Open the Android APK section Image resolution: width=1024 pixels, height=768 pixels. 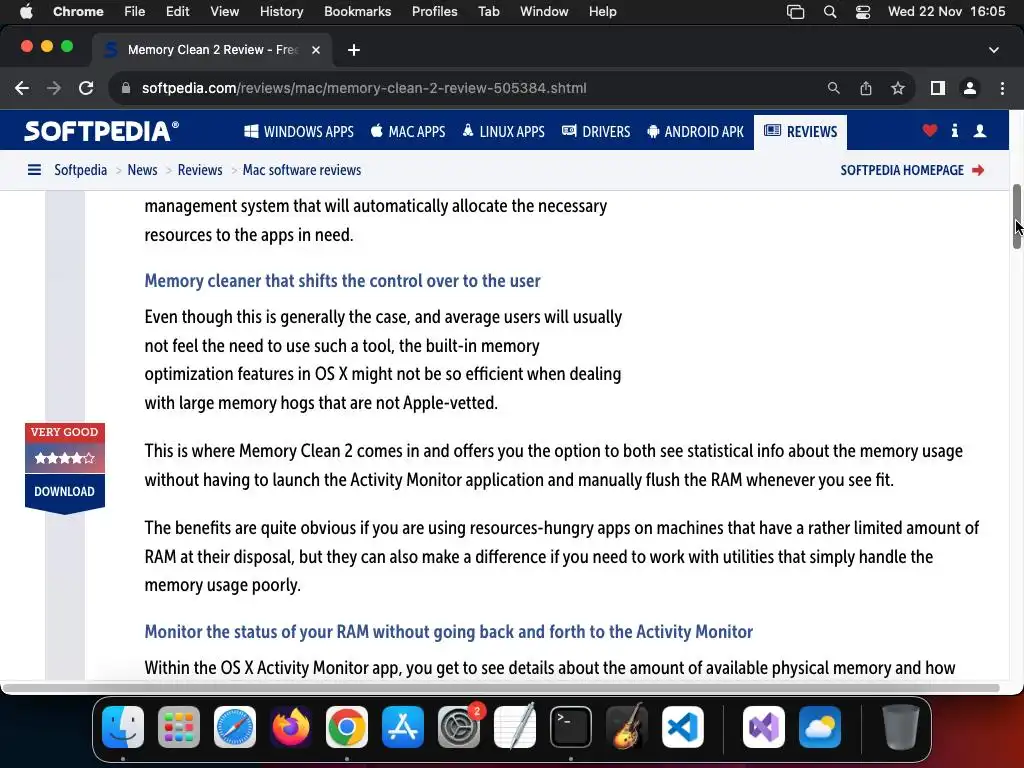point(696,132)
